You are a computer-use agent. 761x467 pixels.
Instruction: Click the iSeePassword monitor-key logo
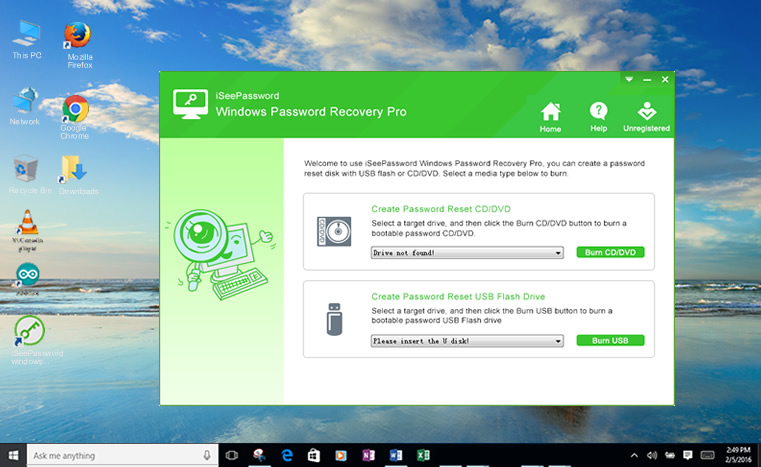(x=190, y=104)
